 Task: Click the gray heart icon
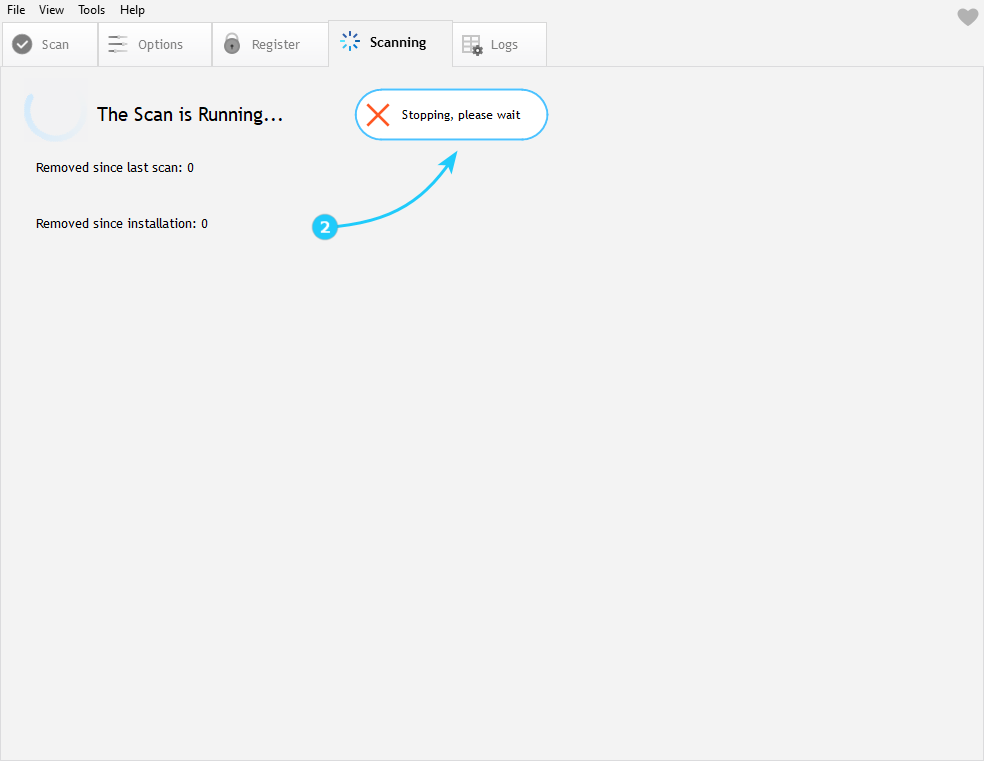(x=967, y=17)
